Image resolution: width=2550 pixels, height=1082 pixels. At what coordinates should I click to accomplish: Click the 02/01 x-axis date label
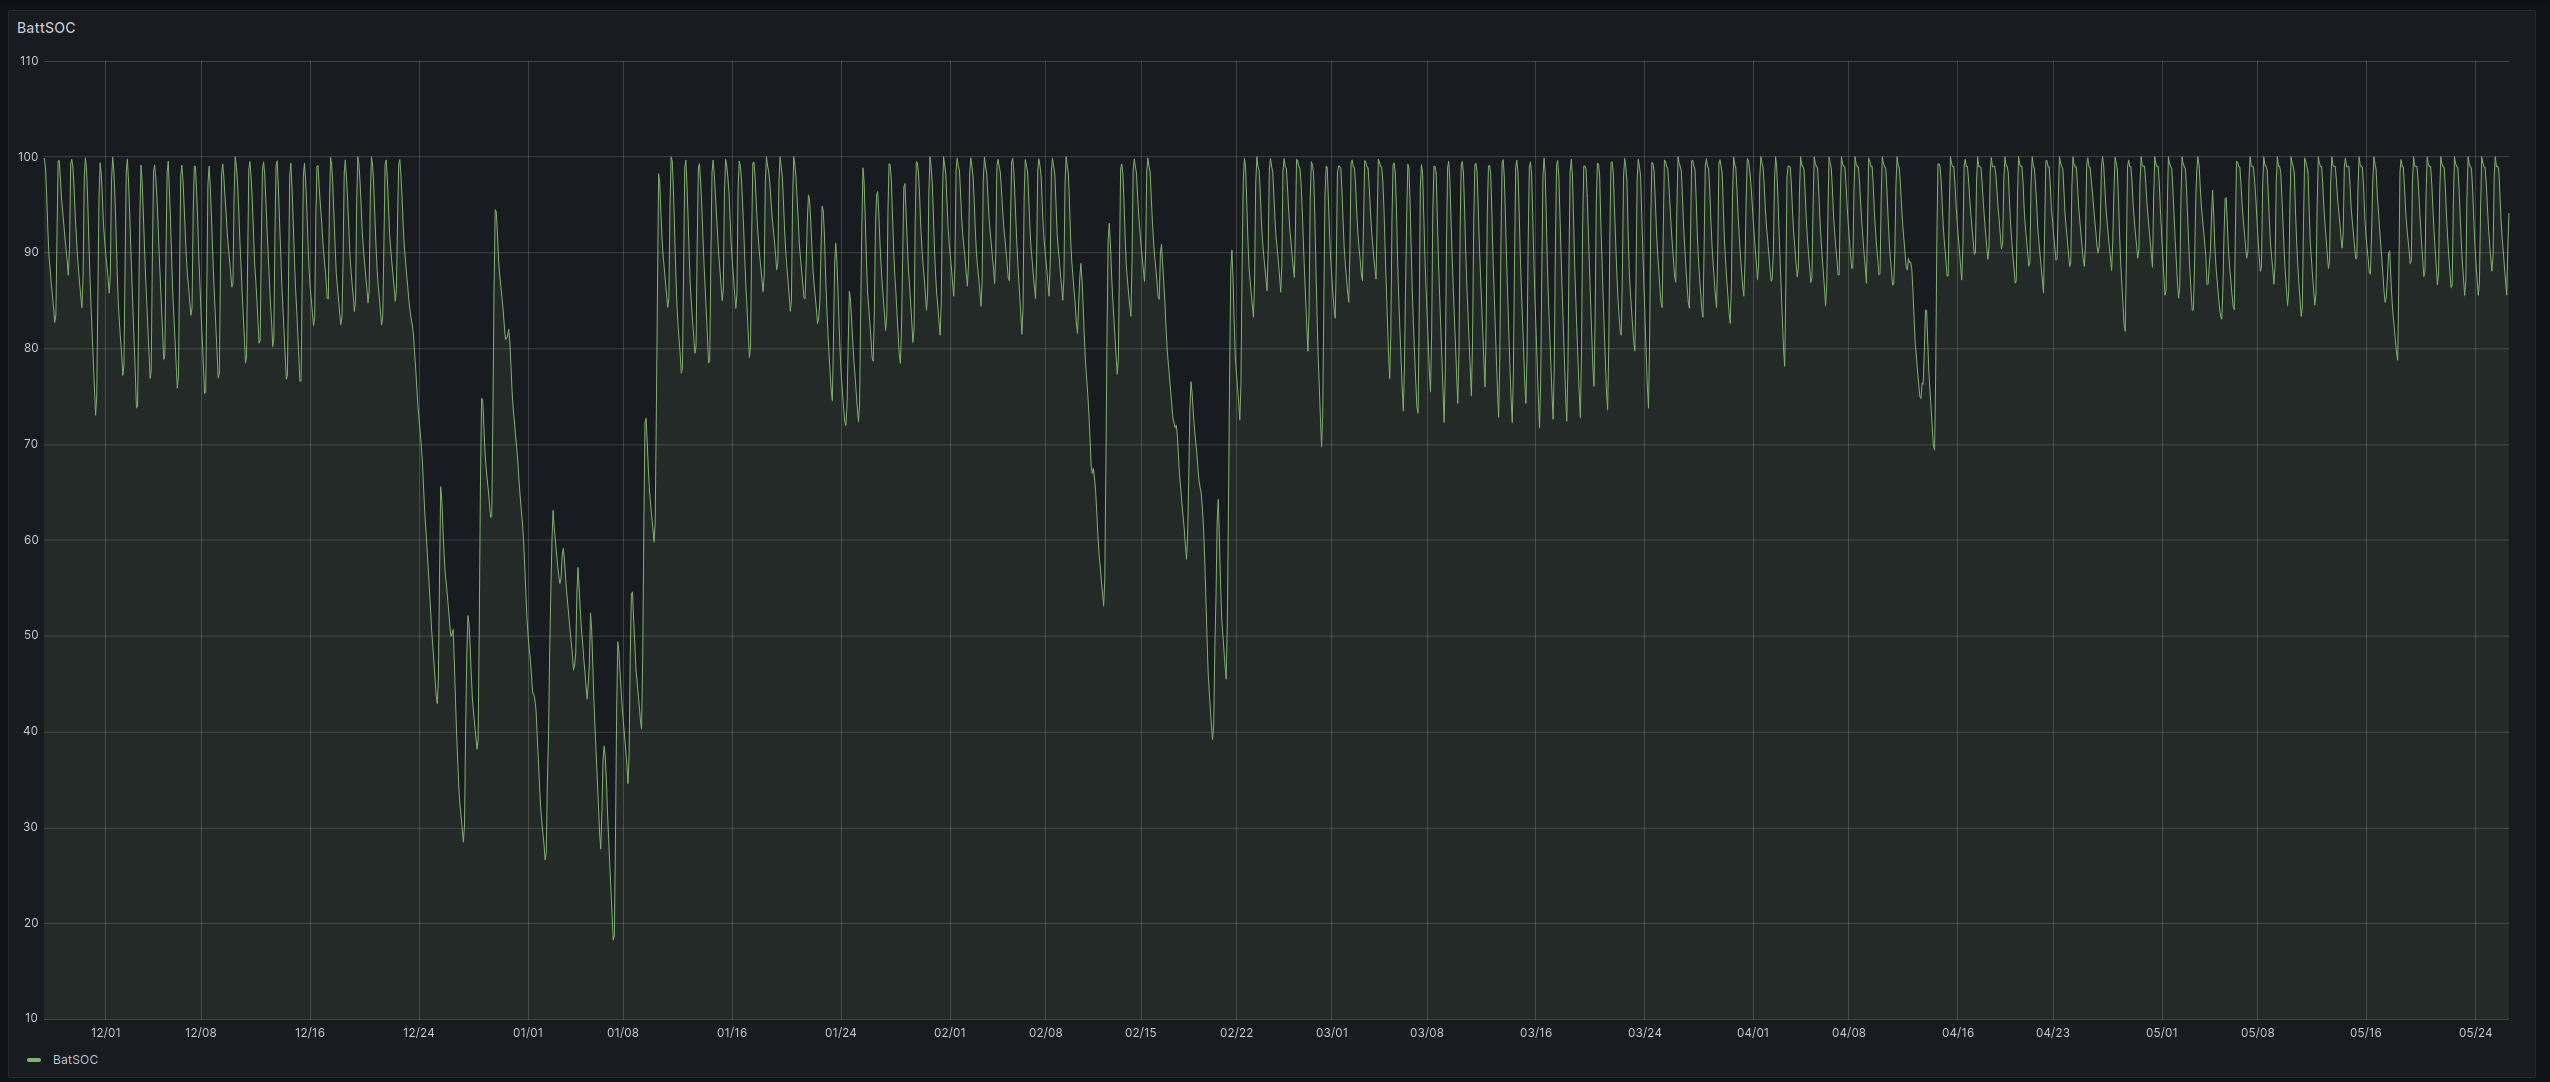tap(950, 1033)
